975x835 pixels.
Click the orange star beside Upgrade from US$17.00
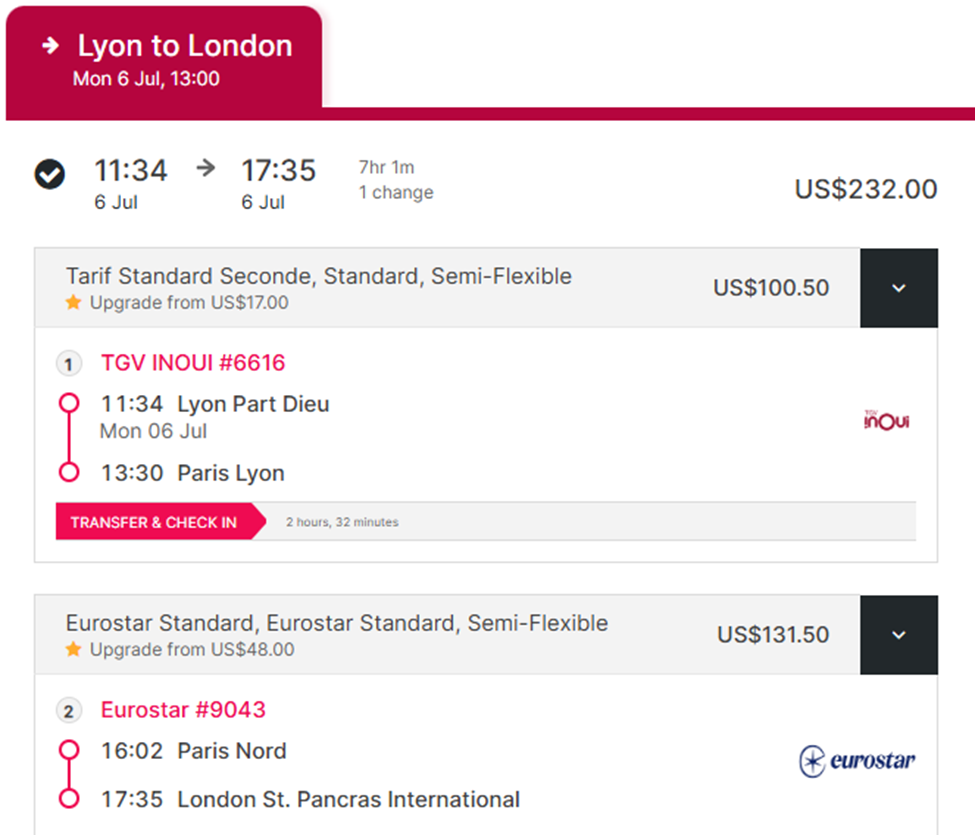73,303
